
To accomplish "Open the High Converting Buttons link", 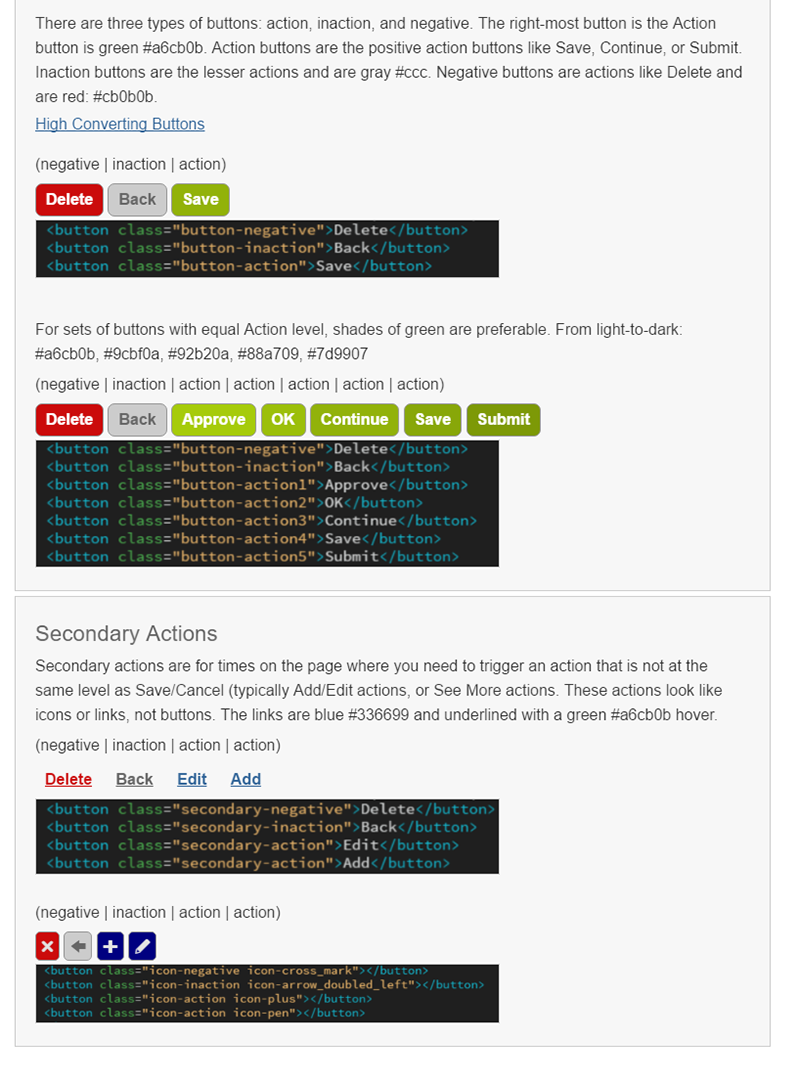I will click(120, 124).
